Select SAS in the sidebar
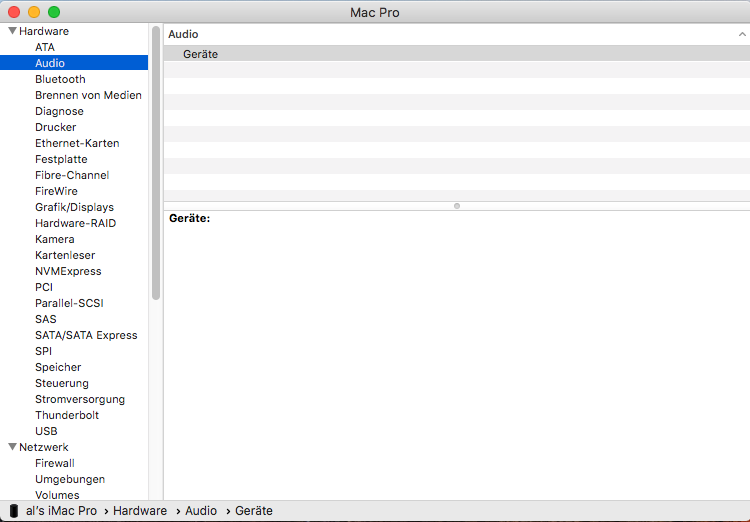Screen dimensions: 750x522 tap(46, 319)
